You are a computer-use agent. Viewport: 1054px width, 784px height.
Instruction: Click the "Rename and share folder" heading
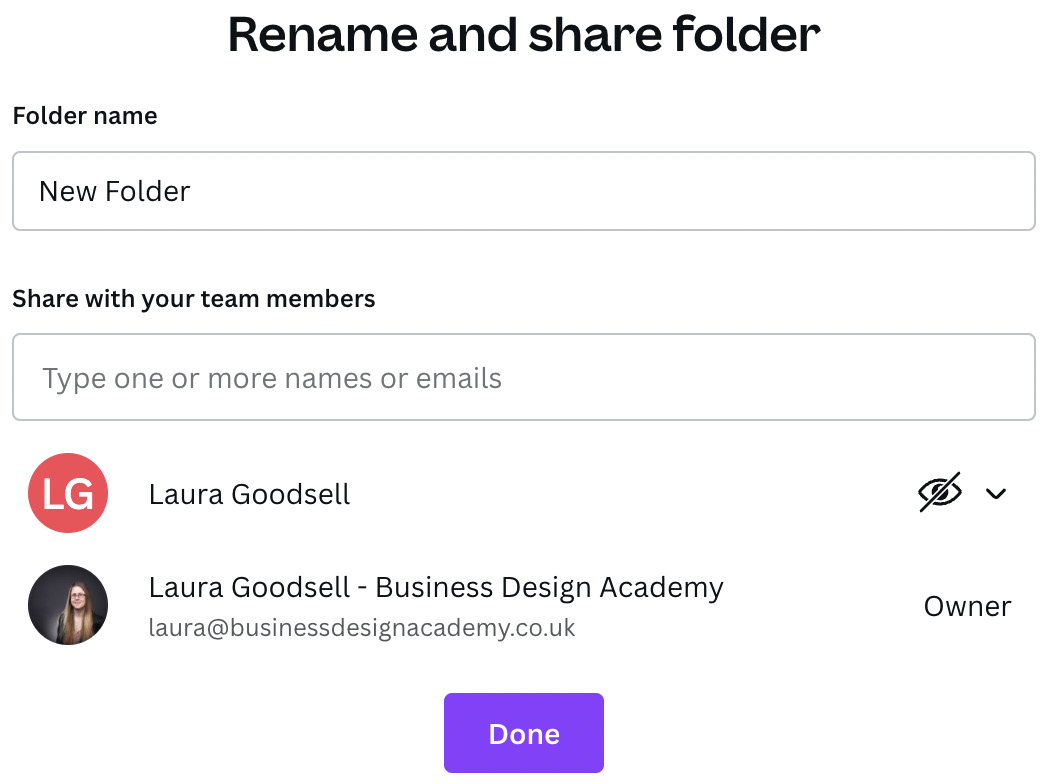(524, 36)
